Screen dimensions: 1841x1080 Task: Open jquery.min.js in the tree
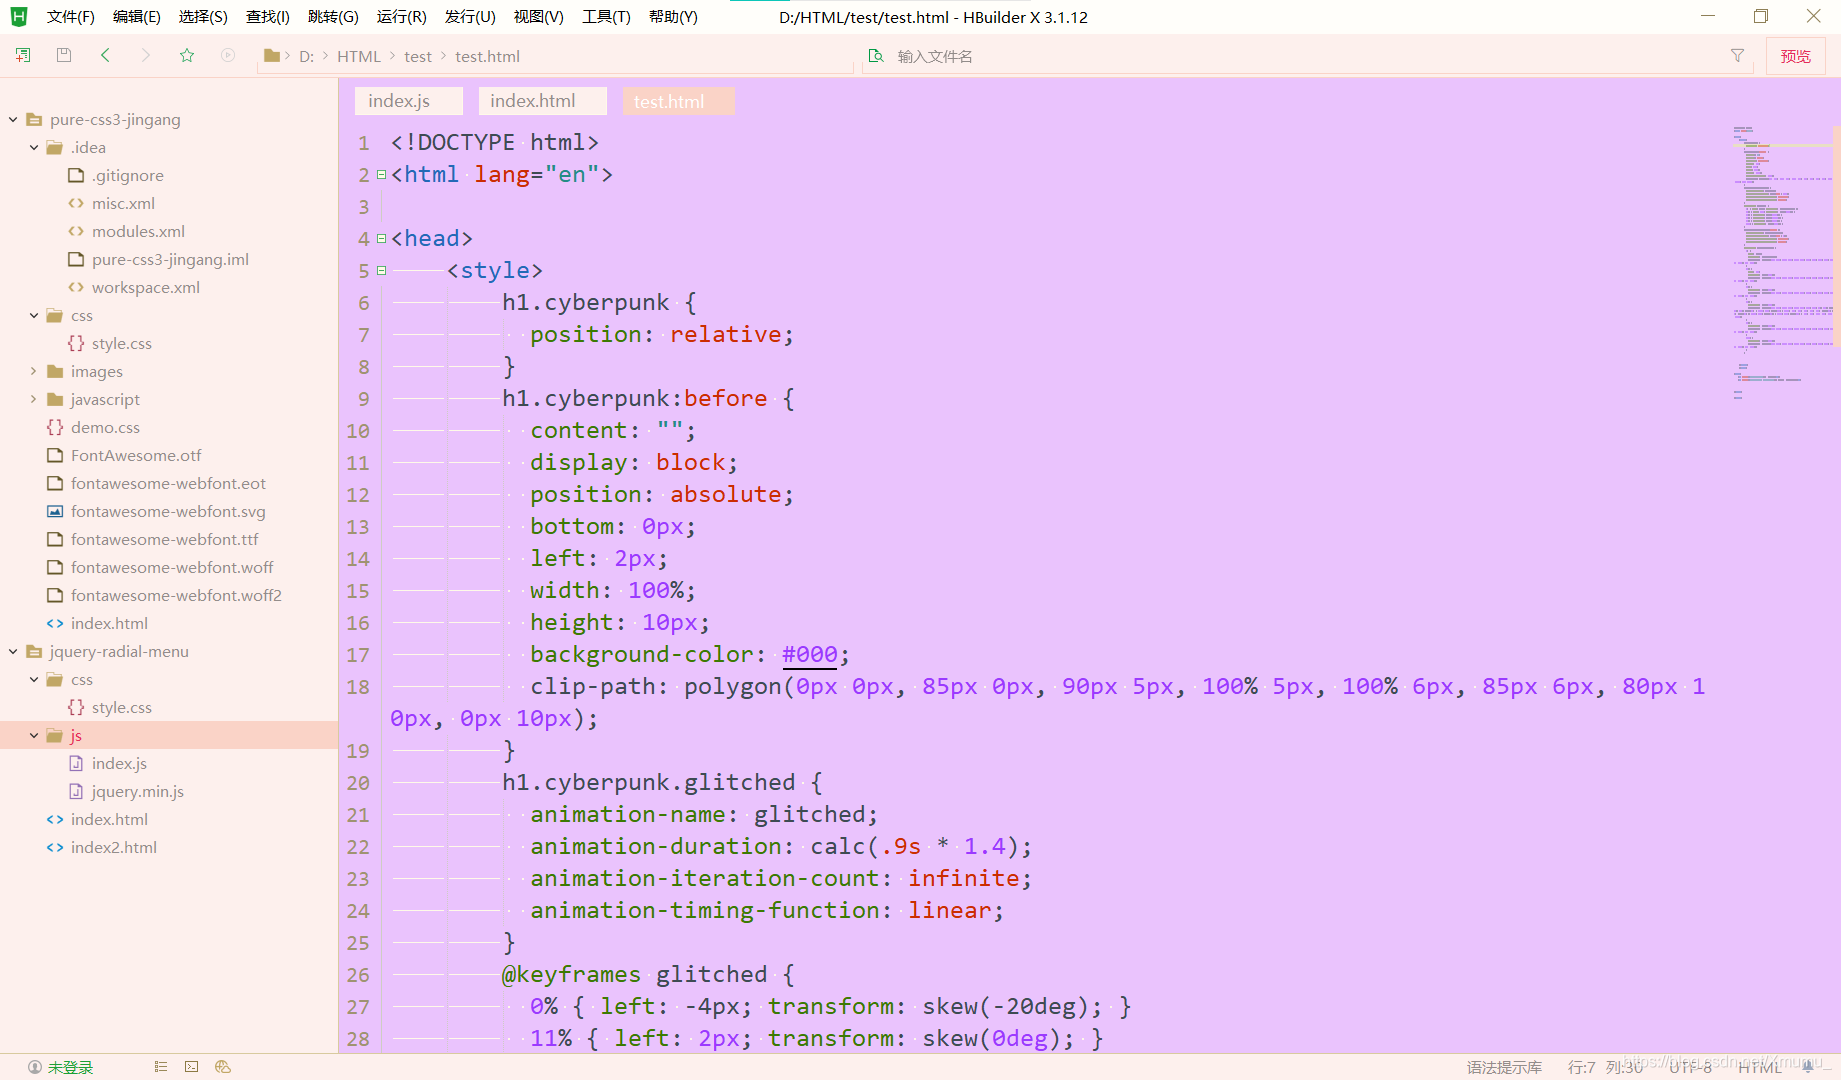[138, 791]
